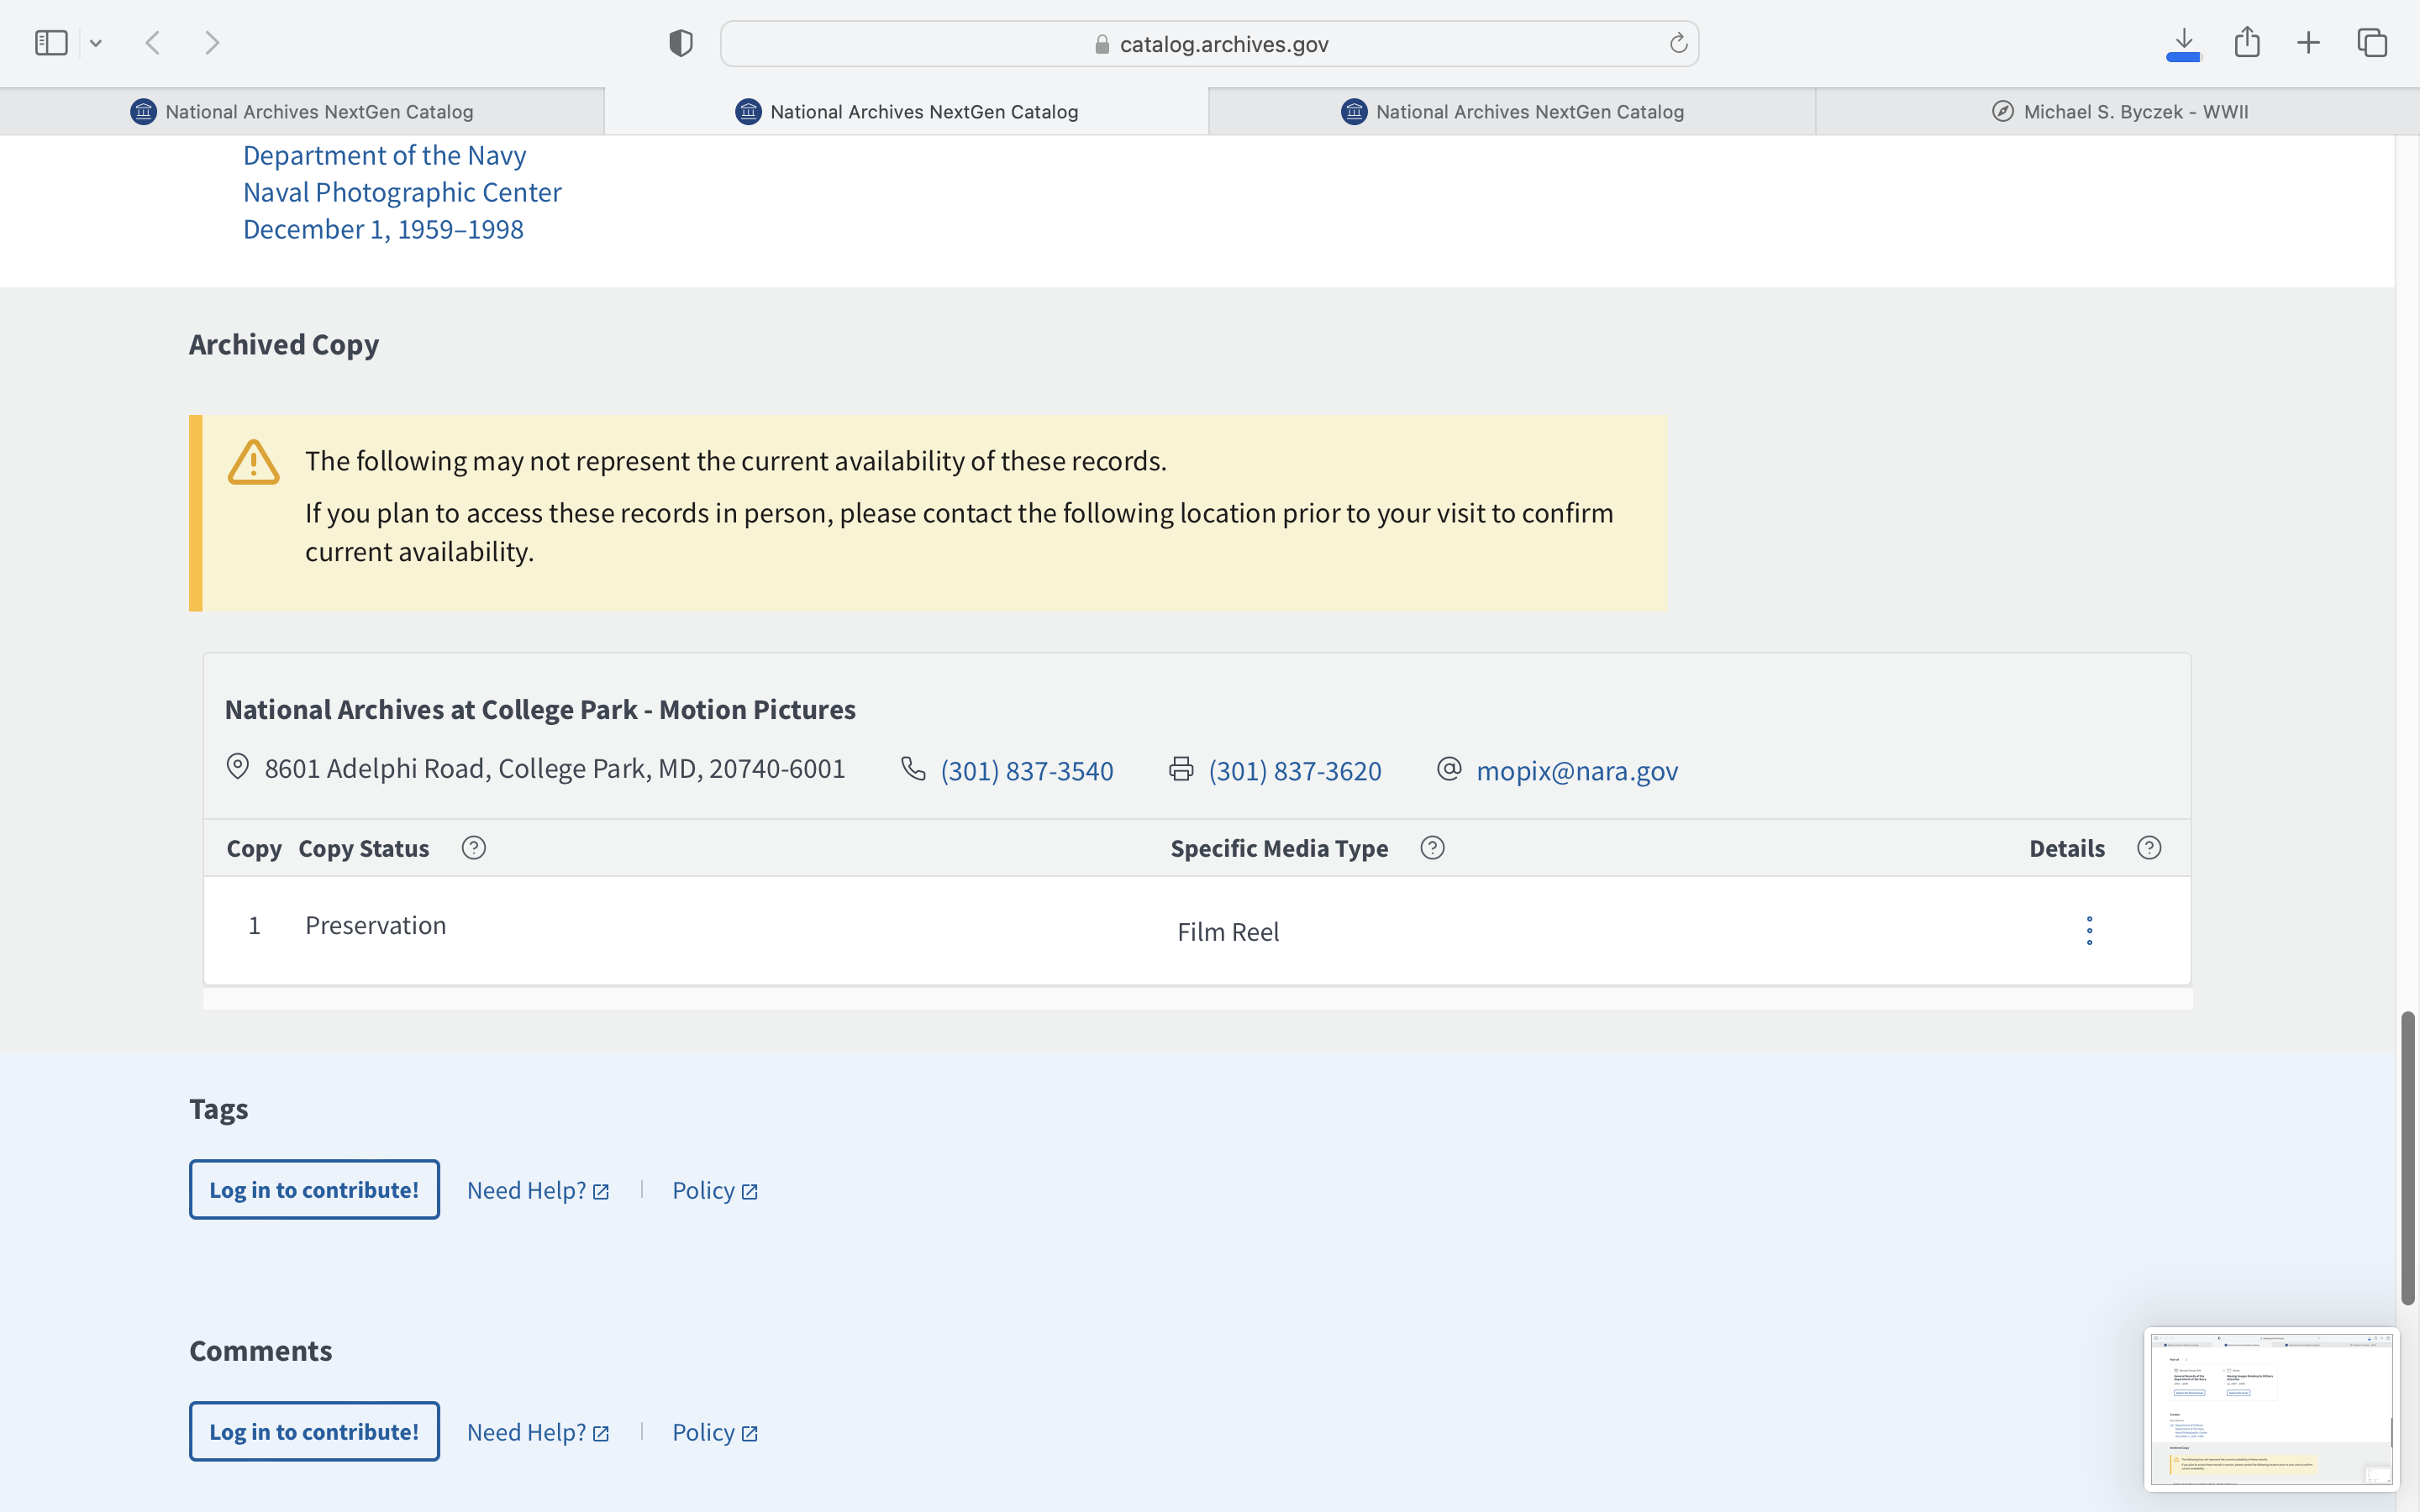2420x1512 pixels.
Task: Open the Naval Photographic Center link
Action: click(402, 192)
